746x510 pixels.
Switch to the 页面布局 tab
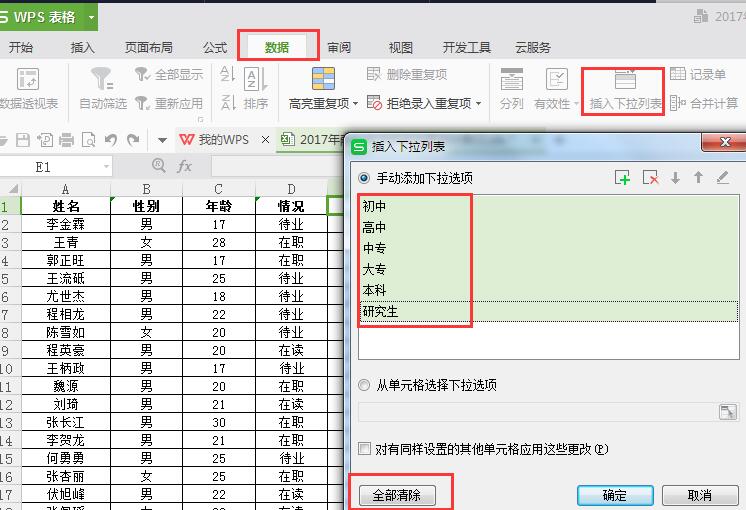pos(148,48)
